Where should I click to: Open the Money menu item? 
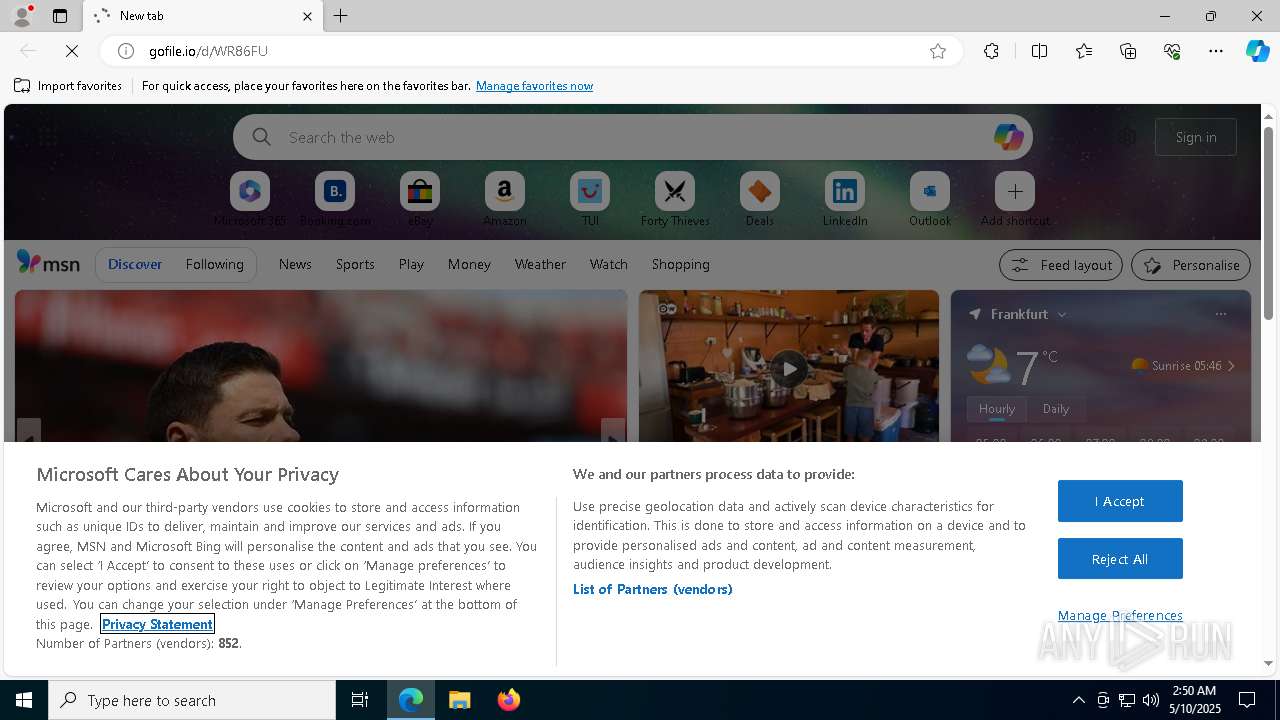469,264
